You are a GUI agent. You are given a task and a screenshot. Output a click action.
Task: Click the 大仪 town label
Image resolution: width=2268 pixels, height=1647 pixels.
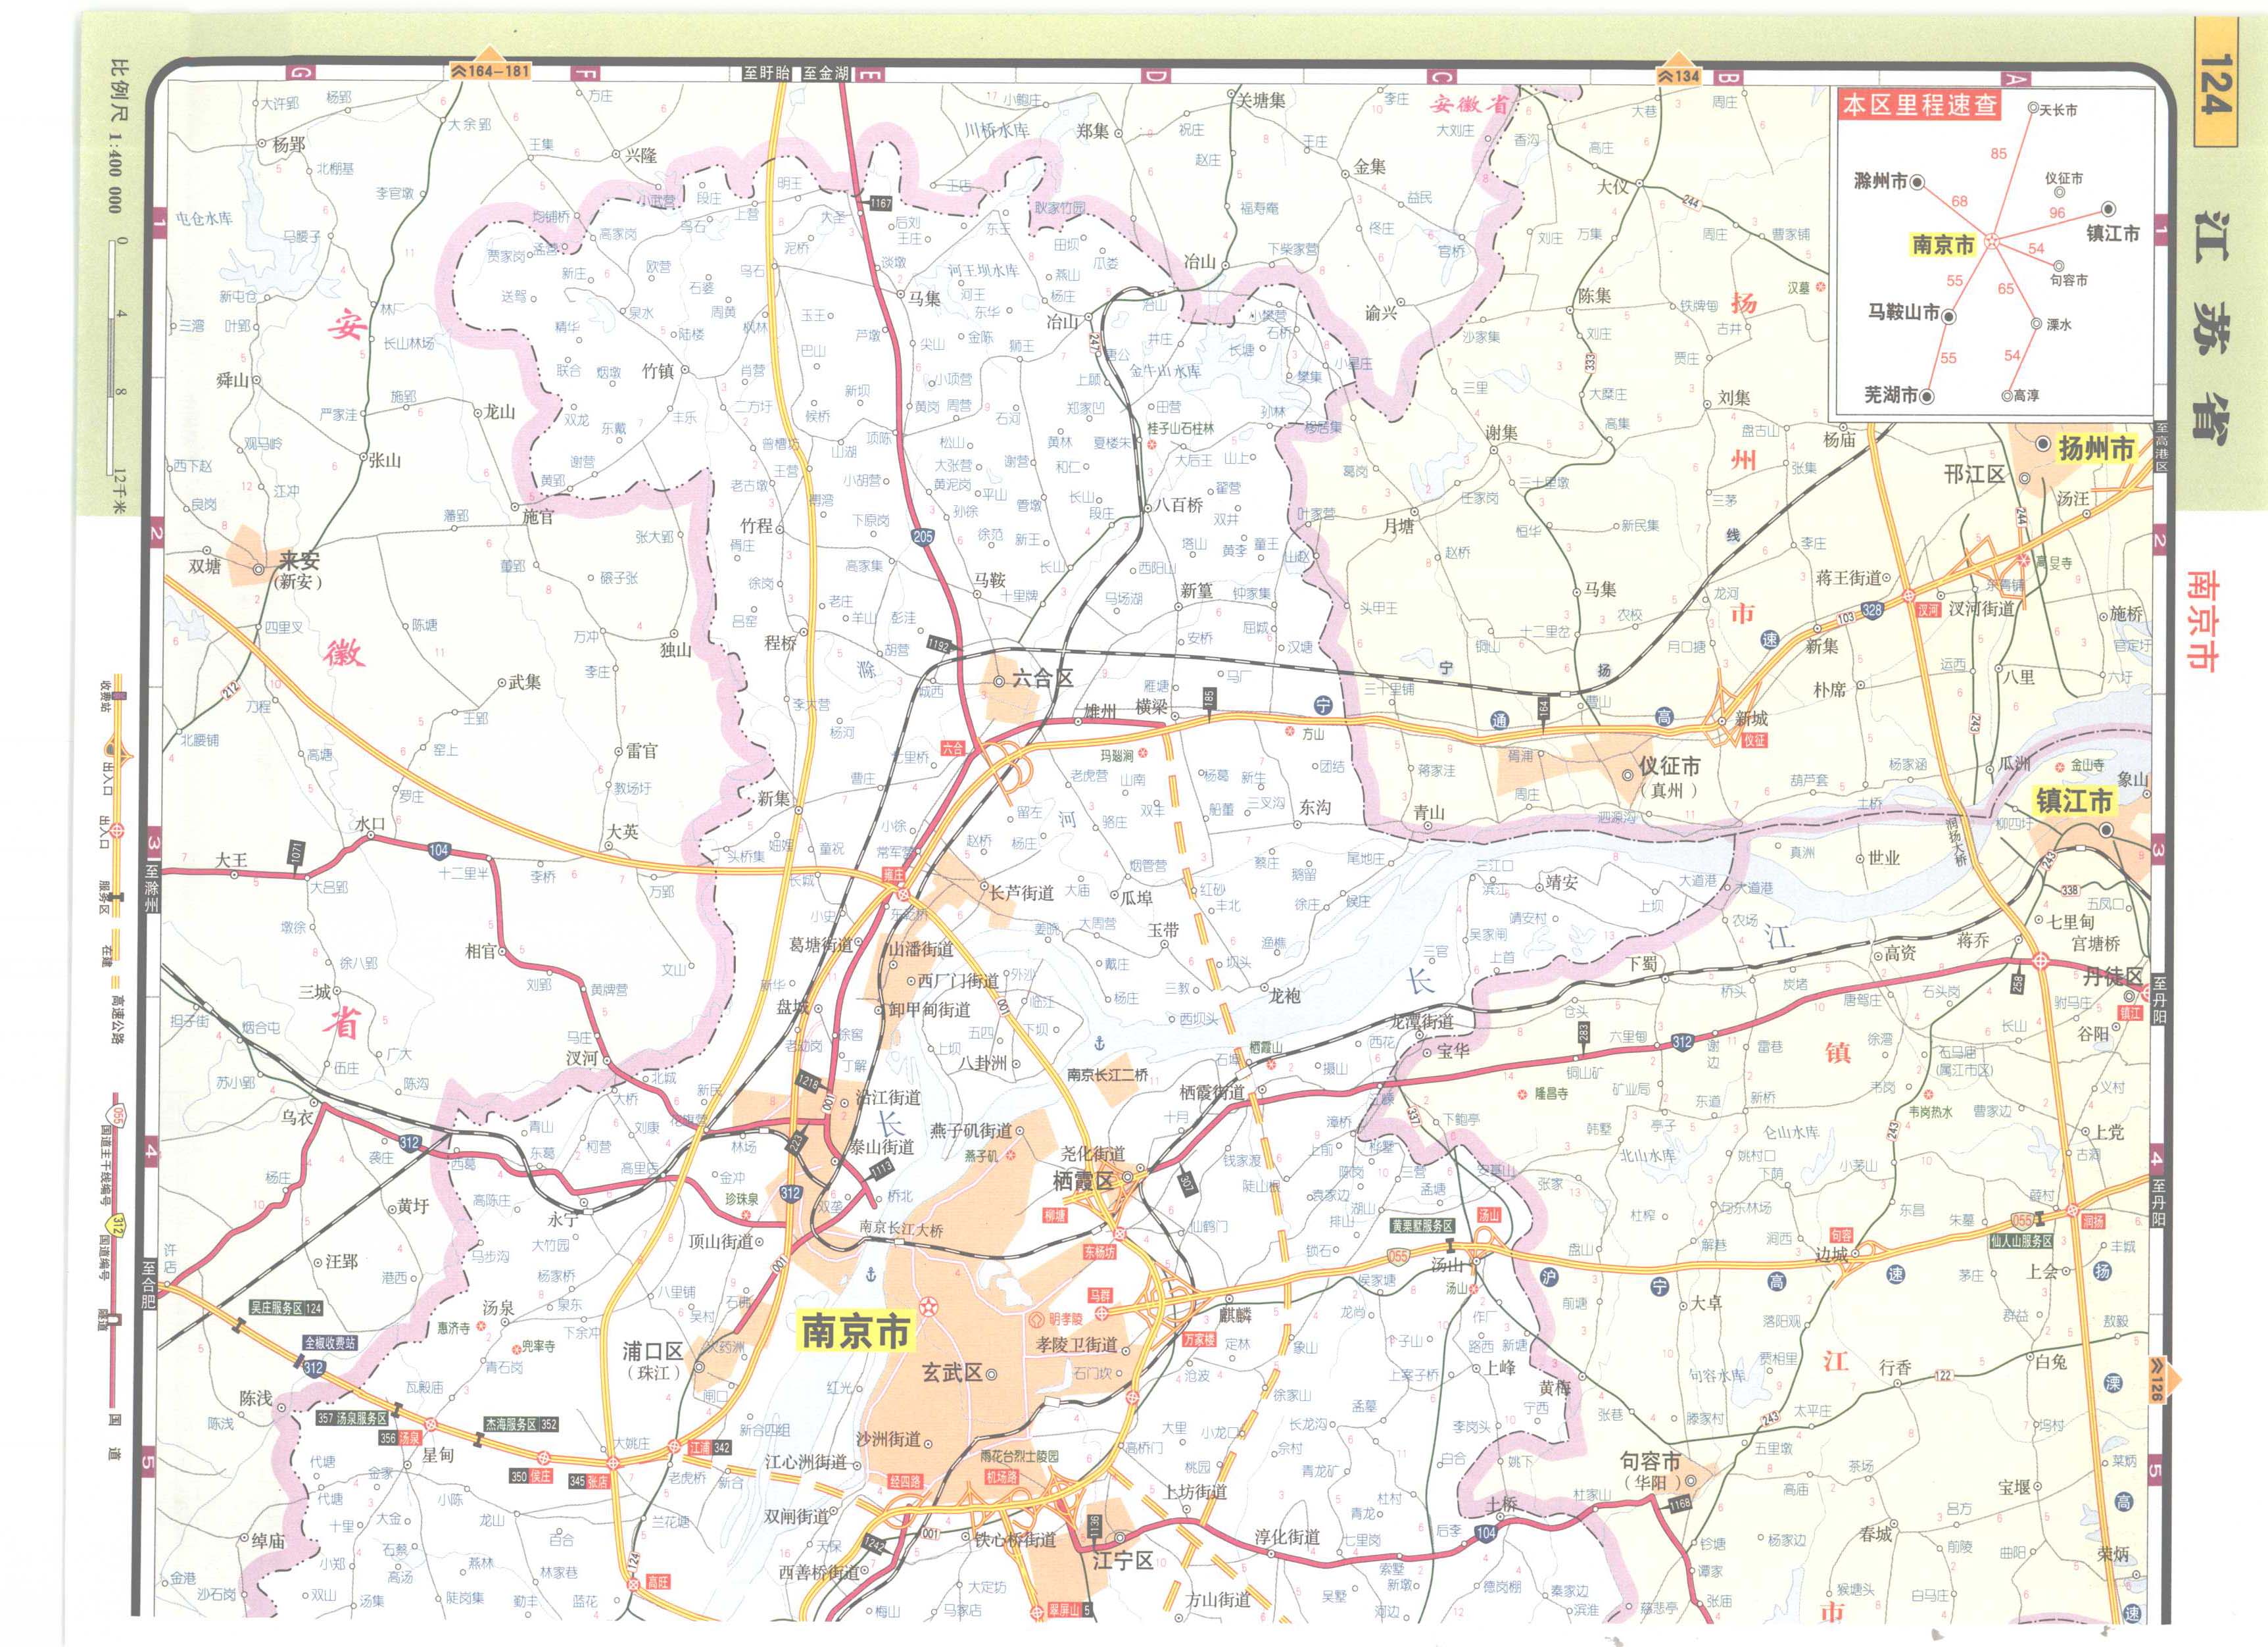point(1612,186)
